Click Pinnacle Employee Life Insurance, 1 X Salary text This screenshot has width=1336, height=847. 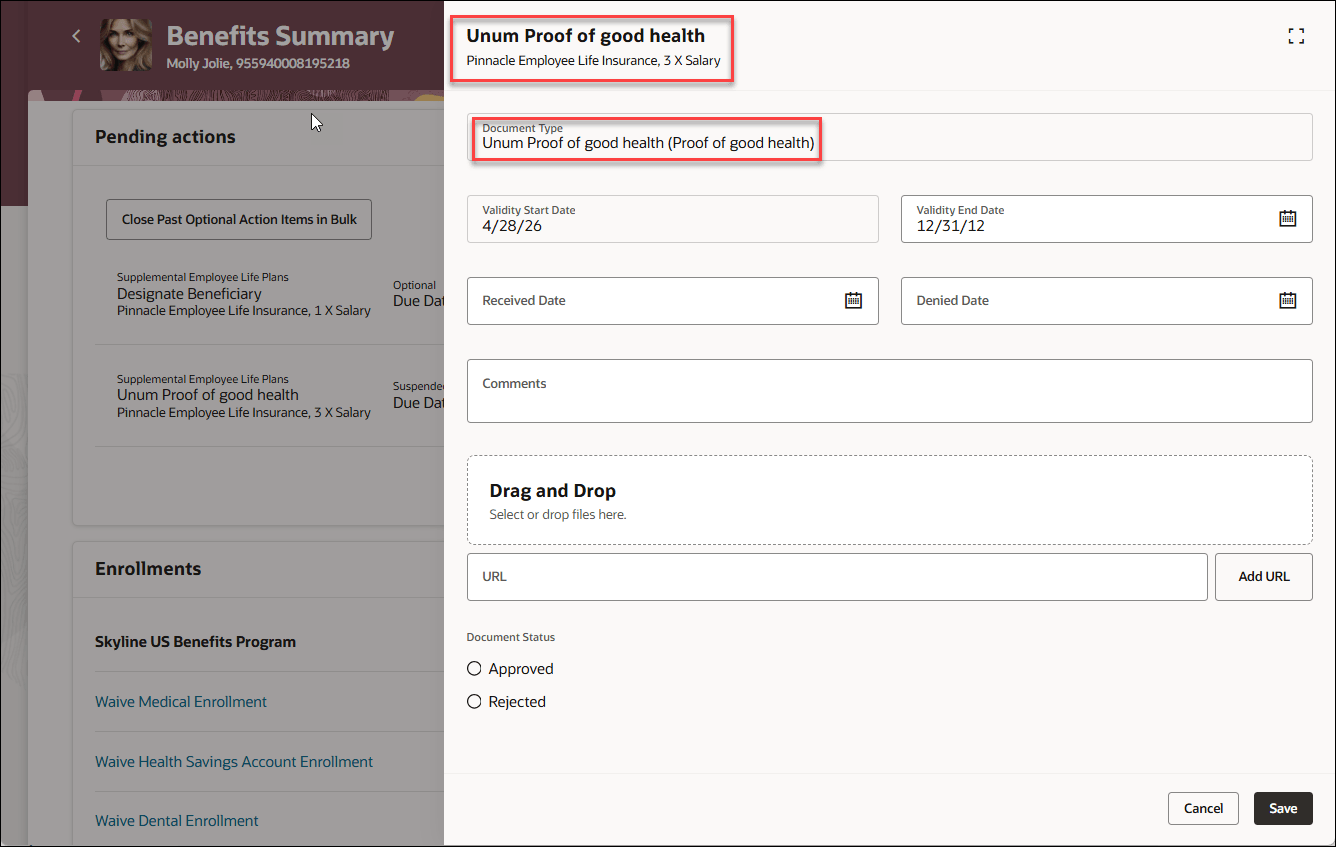click(x=244, y=311)
